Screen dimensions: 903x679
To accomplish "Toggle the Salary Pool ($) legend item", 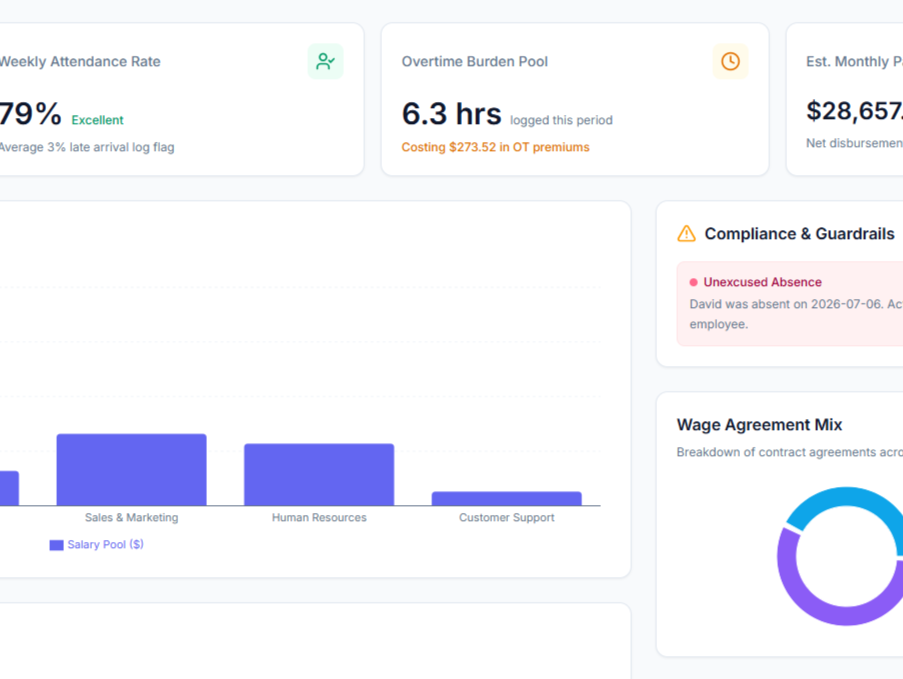I will click(97, 545).
